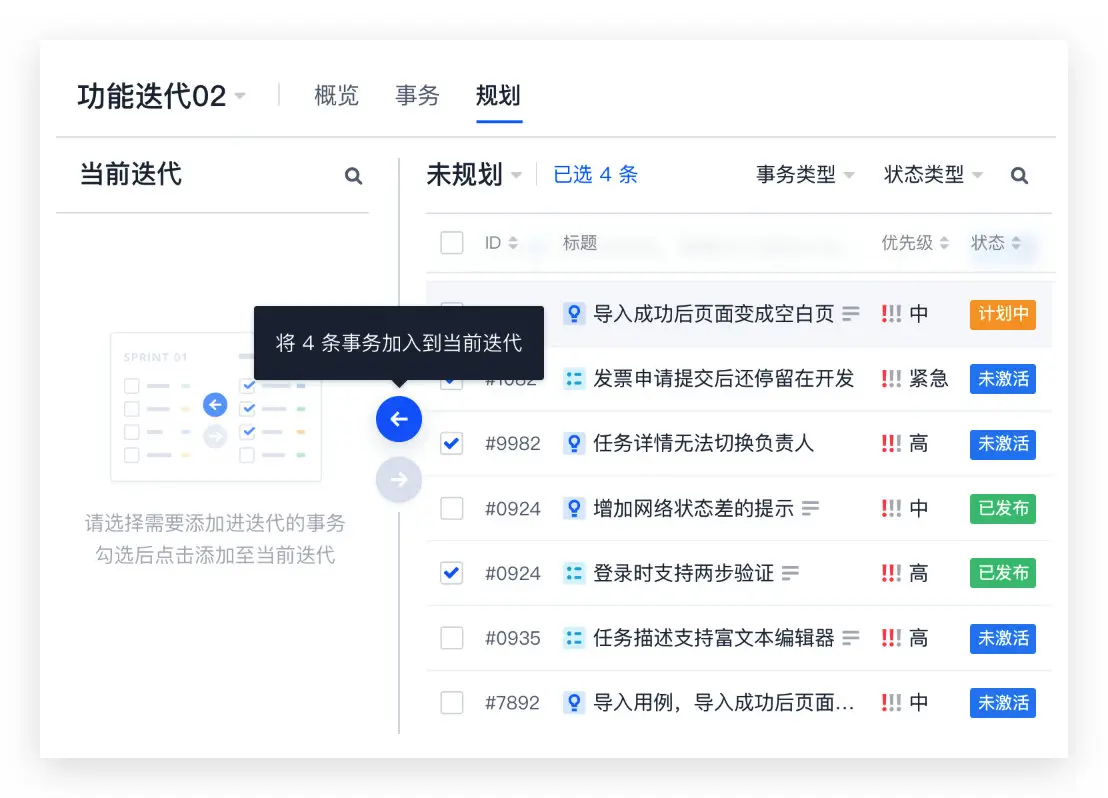
Task: Check the checkbox for #0935 任务描述支持富文本编辑器
Action: pyautogui.click(x=451, y=638)
